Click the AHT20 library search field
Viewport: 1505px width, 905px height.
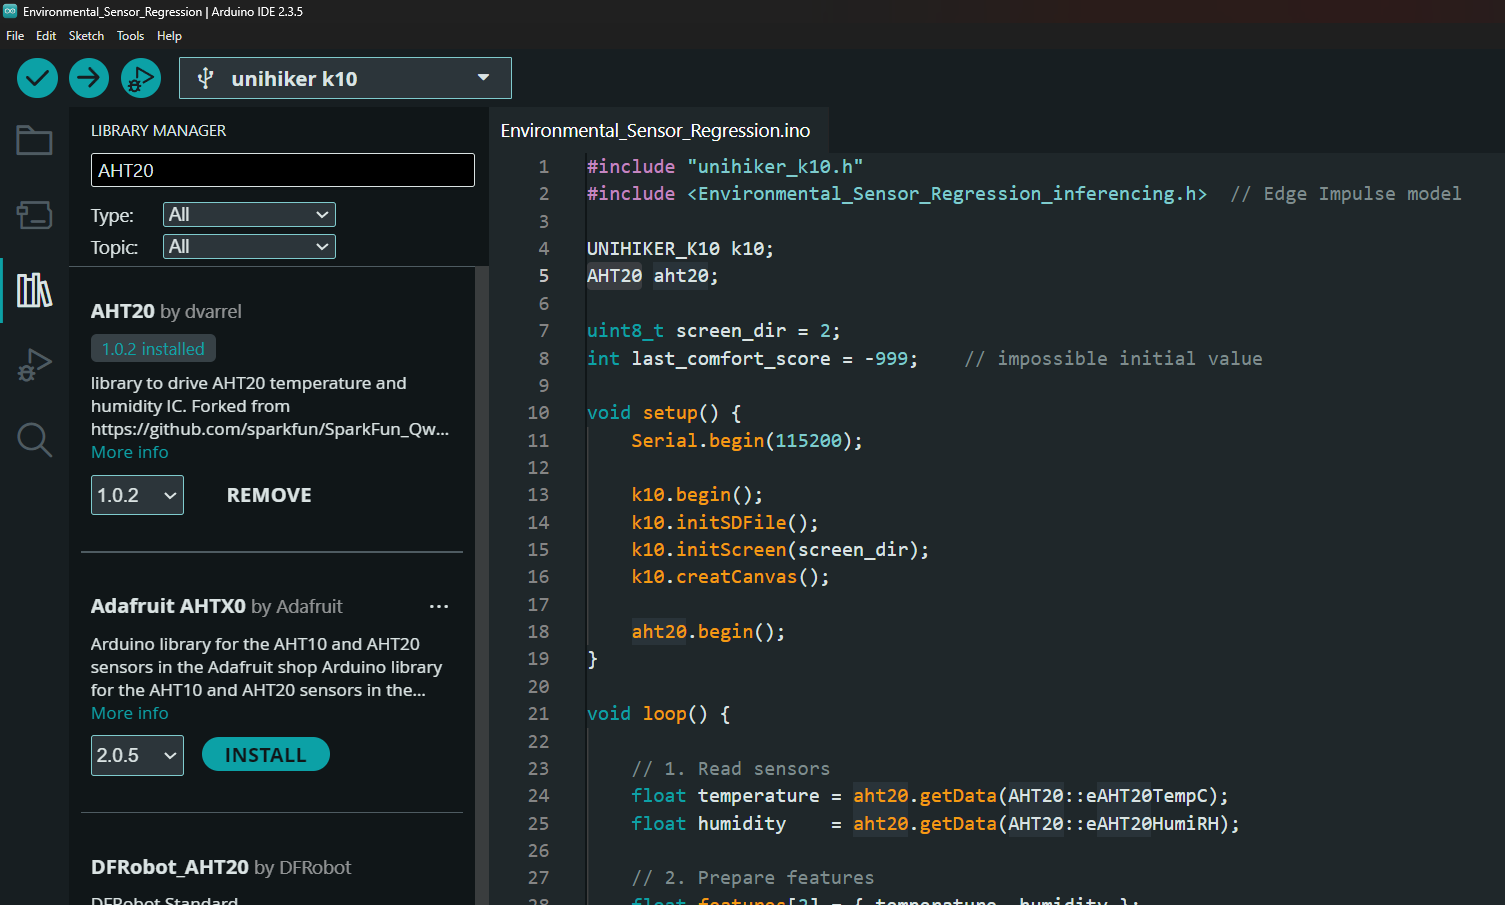[283, 170]
